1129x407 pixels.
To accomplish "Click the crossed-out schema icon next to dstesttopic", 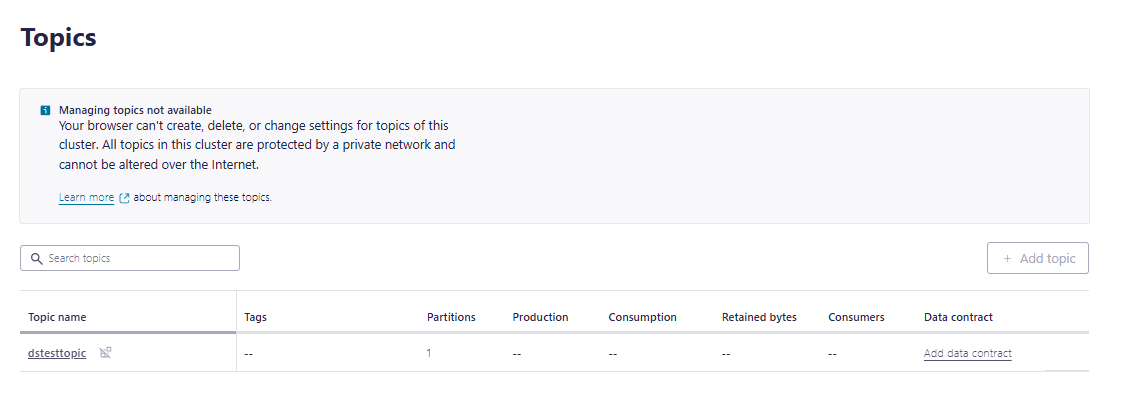I will click(105, 353).
